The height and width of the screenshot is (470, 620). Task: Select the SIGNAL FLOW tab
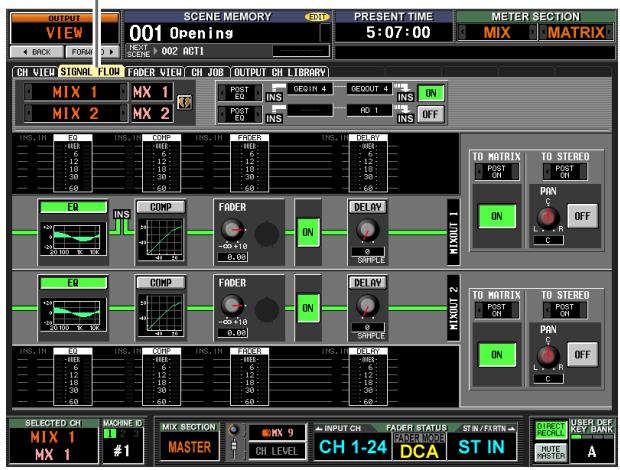(91, 72)
